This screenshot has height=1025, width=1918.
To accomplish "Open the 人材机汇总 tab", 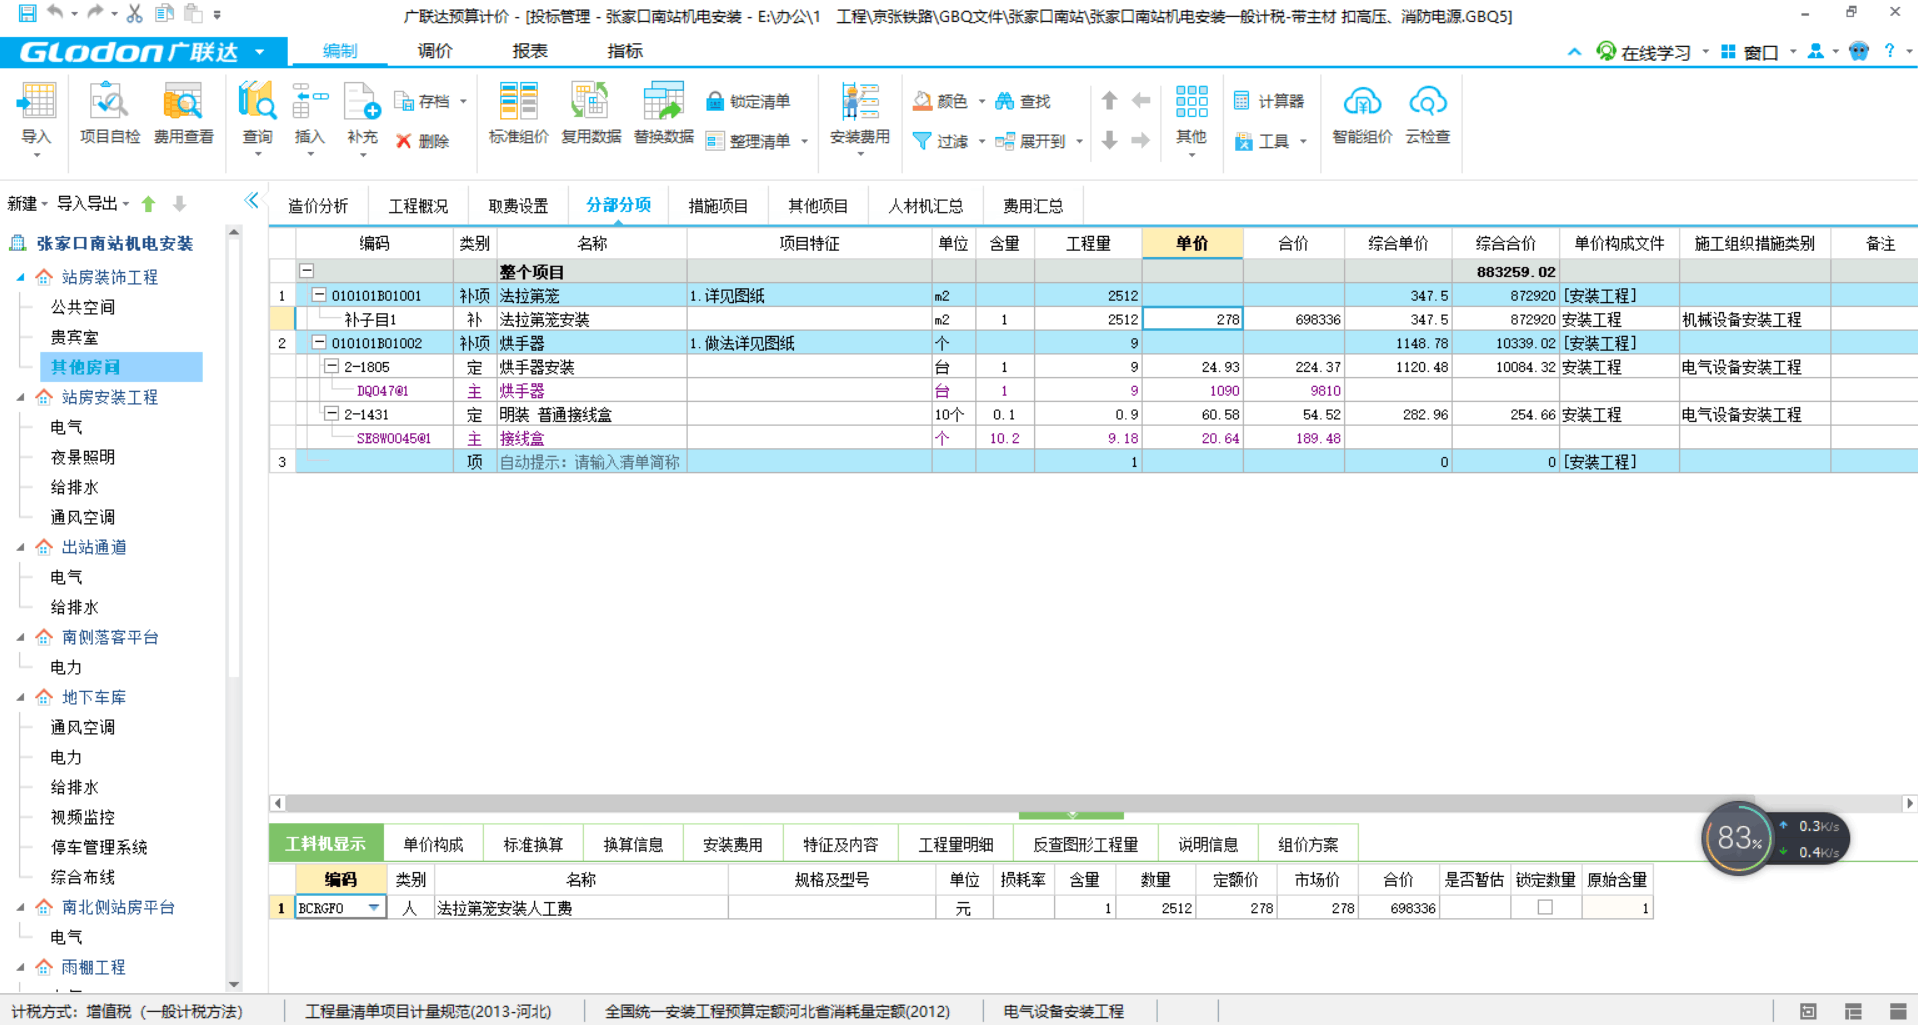I will (926, 206).
